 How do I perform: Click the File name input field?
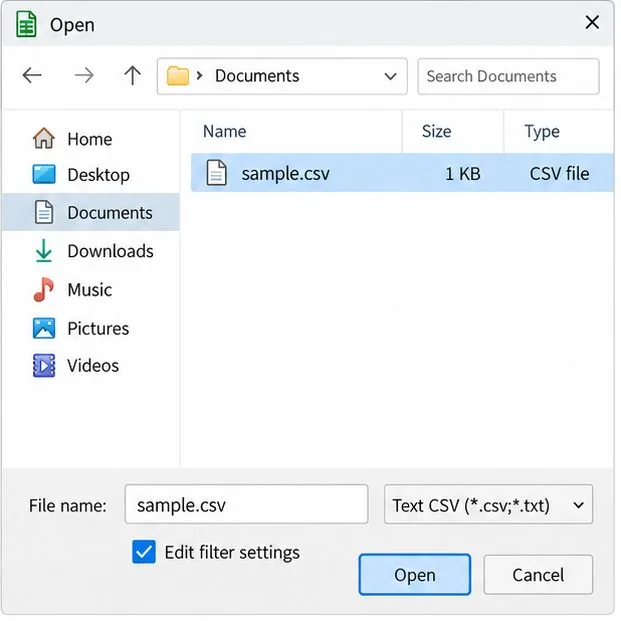[246, 504]
